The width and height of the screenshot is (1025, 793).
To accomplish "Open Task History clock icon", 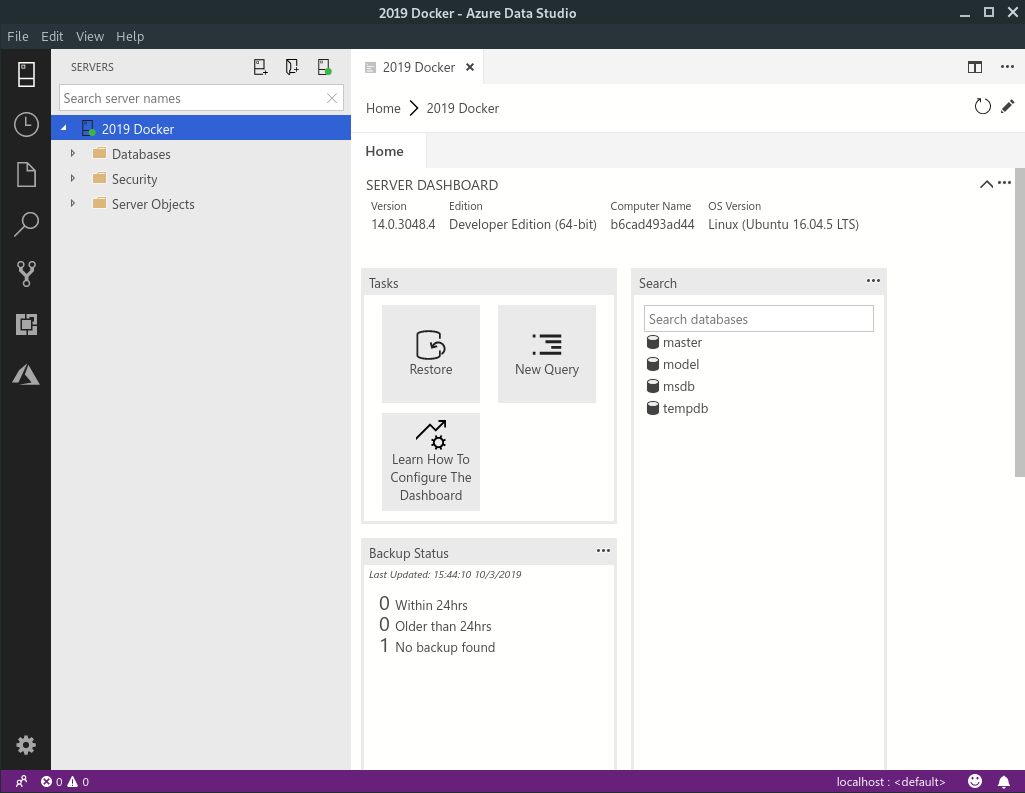I will [x=25, y=124].
